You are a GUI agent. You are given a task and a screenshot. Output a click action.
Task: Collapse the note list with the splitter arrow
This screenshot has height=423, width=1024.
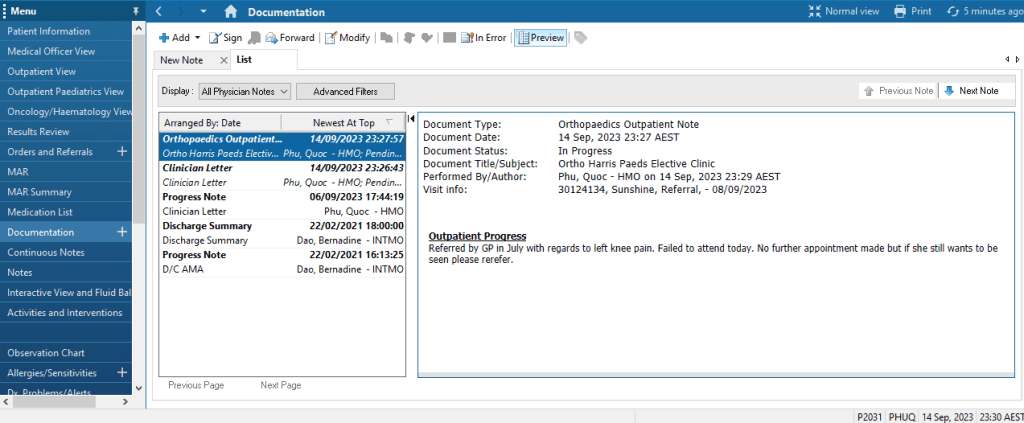[x=411, y=119]
